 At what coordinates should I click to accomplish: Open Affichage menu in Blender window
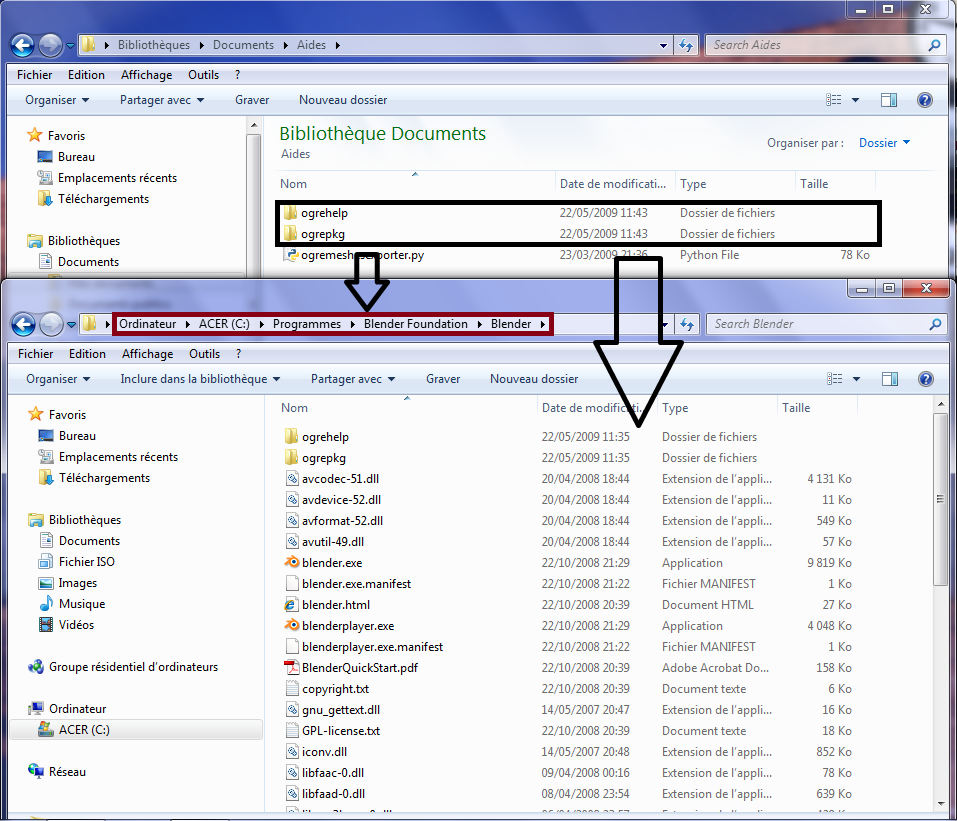pos(147,353)
